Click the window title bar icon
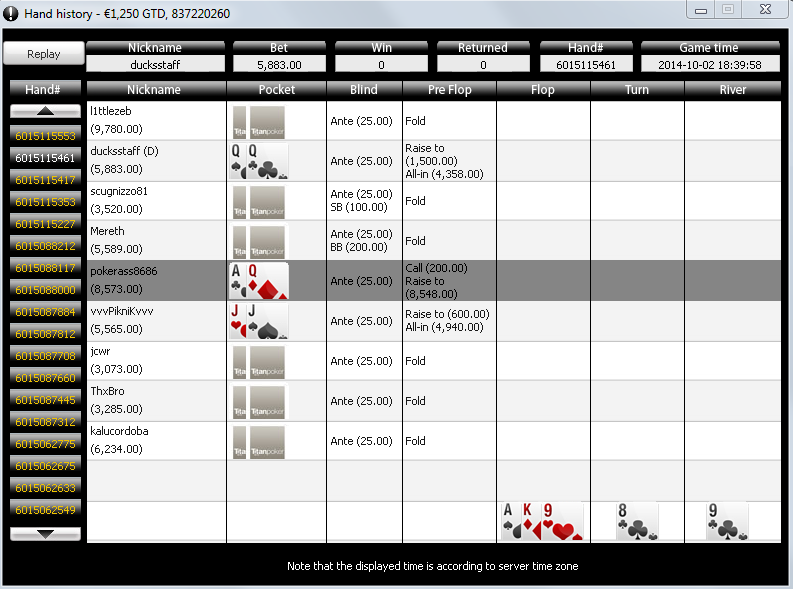The width and height of the screenshot is (793, 589). point(11,14)
